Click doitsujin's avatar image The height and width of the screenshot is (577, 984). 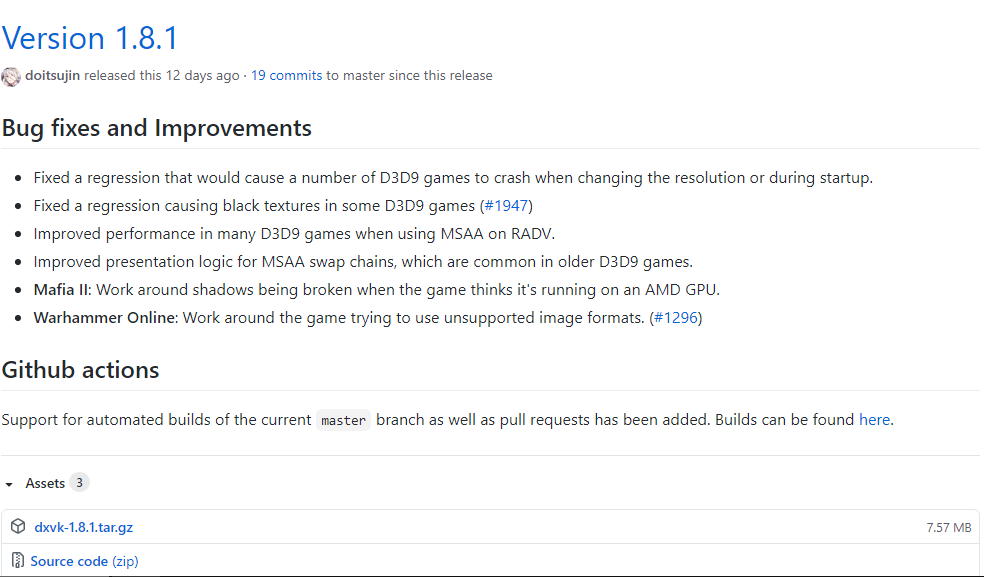pos(11,76)
